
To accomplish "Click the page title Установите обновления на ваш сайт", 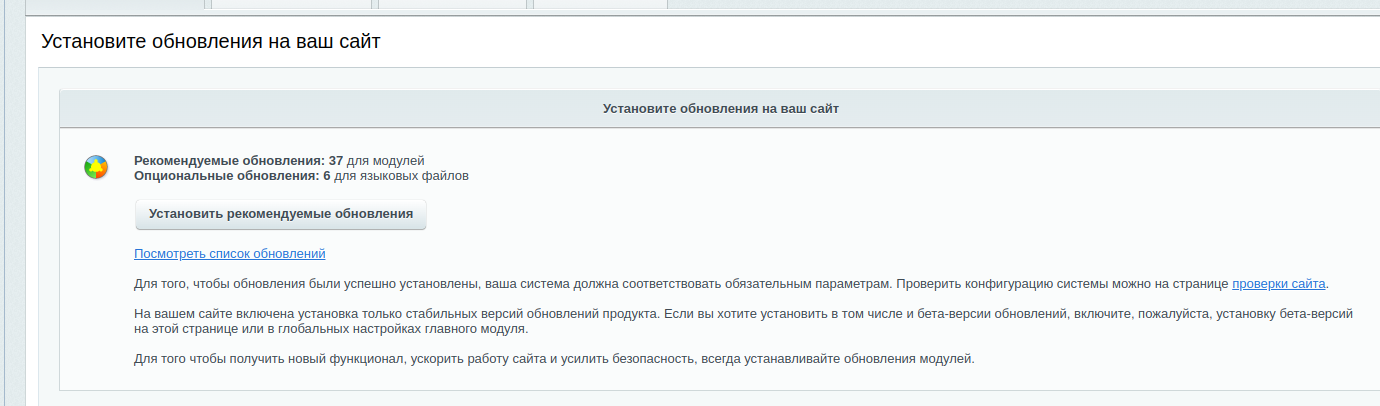I will click(211, 42).
